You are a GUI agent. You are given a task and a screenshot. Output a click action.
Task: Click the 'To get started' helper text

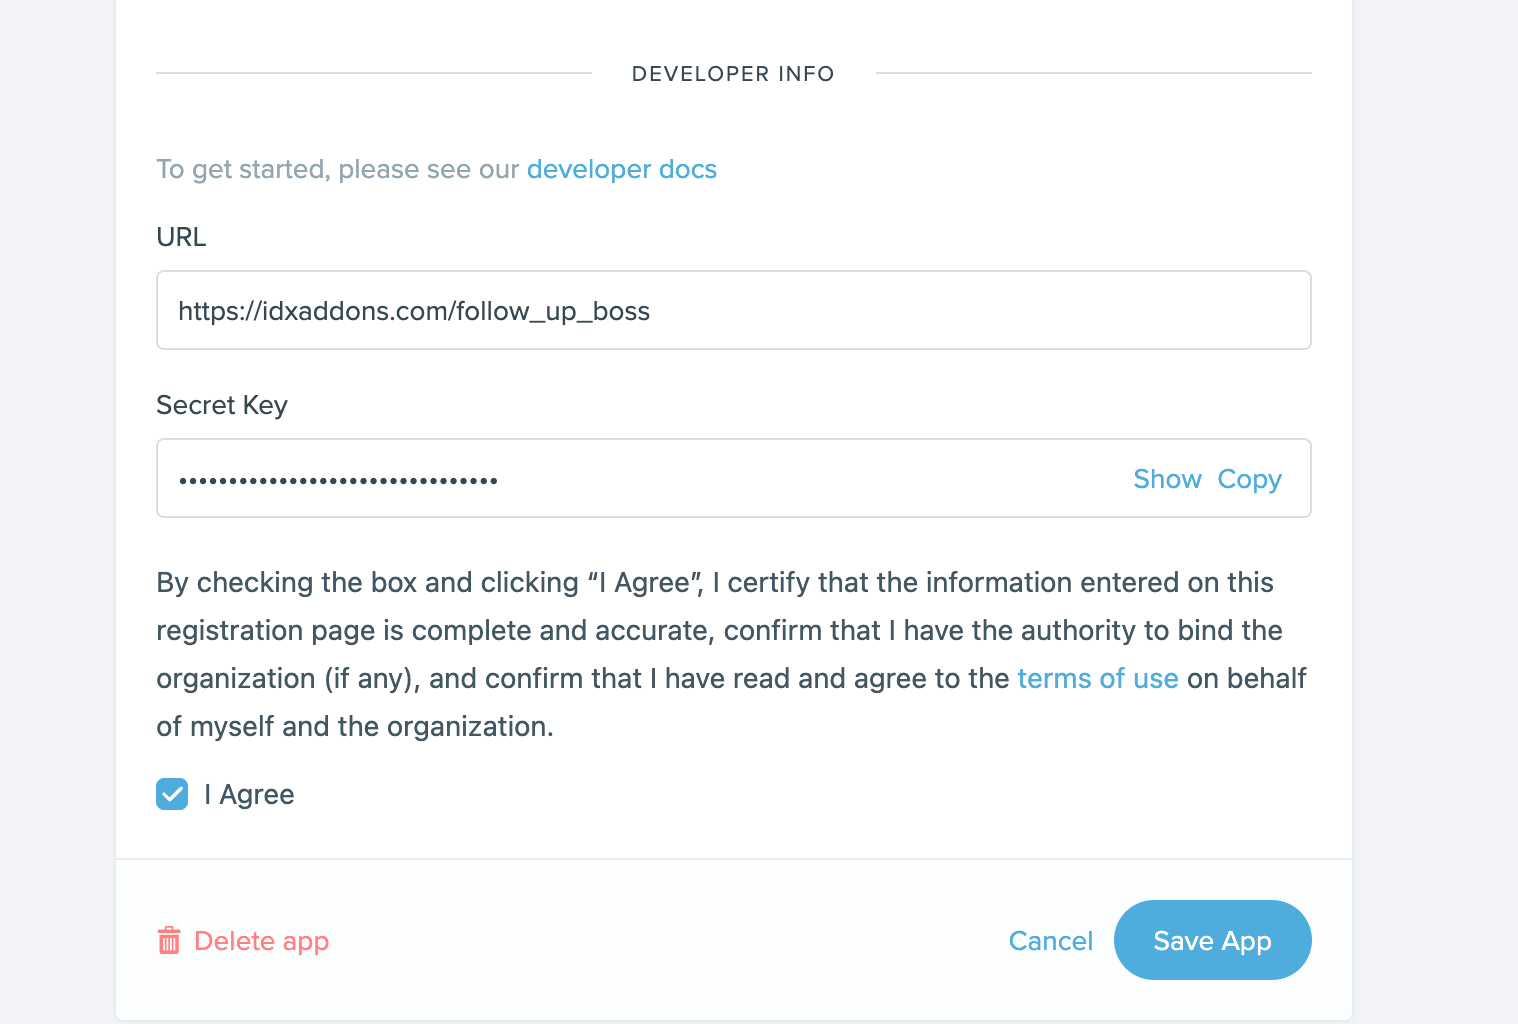point(338,169)
